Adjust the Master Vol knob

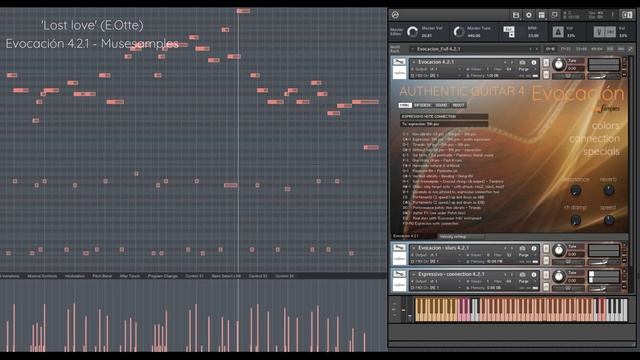click(x=412, y=32)
